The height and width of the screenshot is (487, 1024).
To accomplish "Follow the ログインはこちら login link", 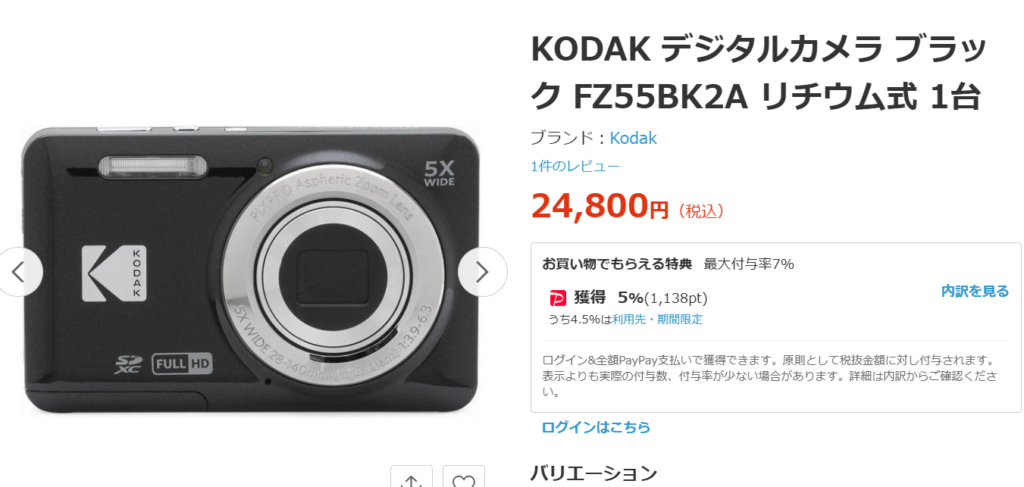I will click(x=596, y=428).
